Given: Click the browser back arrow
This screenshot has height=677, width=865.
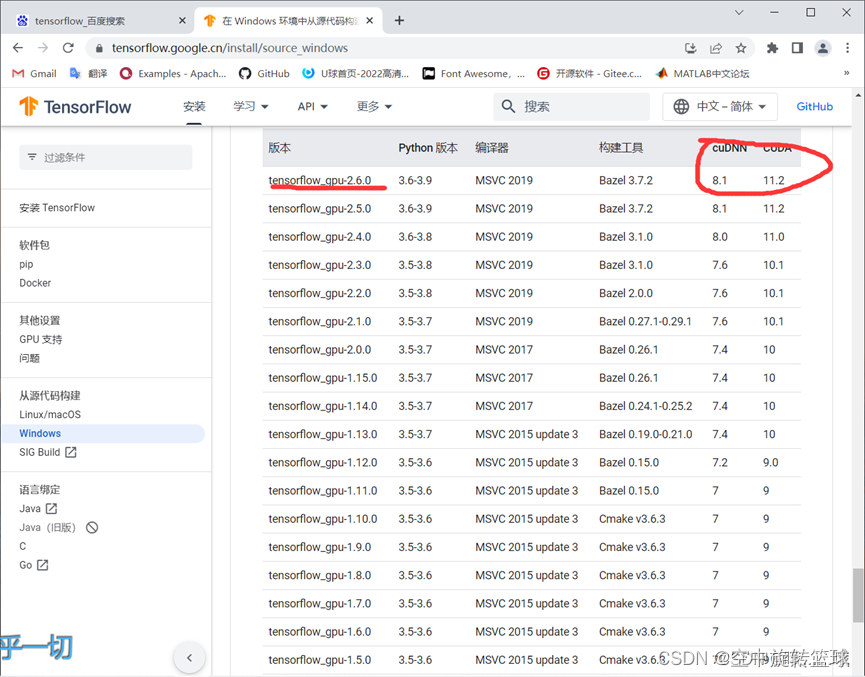Looking at the screenshot, I should (18, 48).
